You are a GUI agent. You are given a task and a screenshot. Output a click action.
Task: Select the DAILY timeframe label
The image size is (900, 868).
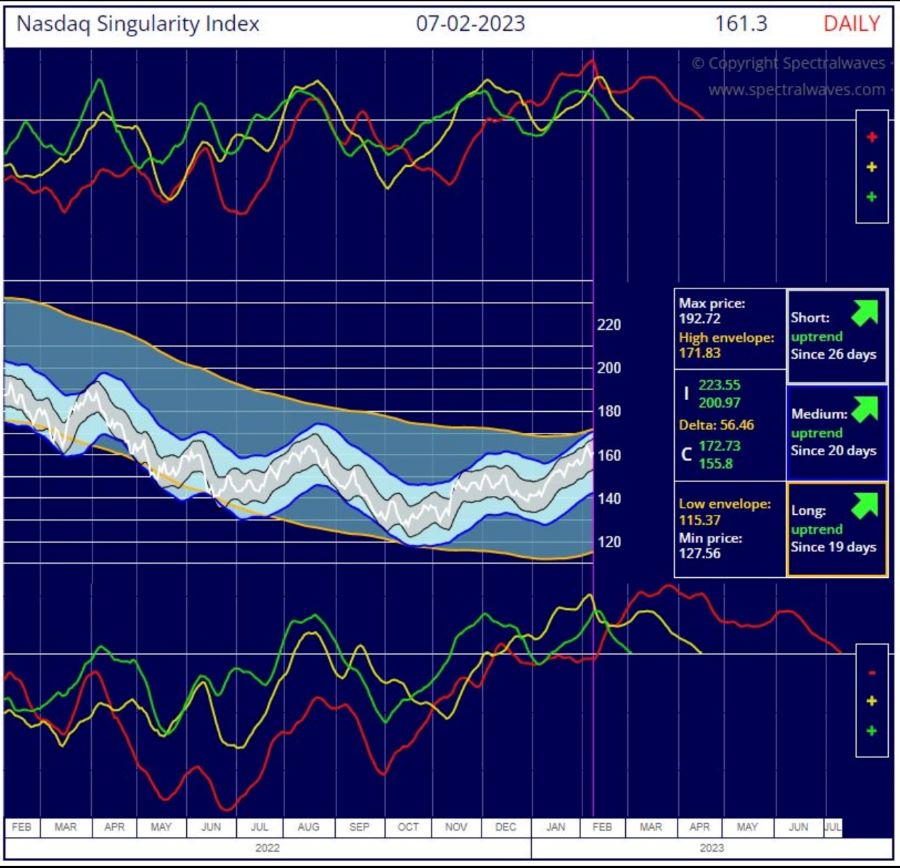point(851,24)
